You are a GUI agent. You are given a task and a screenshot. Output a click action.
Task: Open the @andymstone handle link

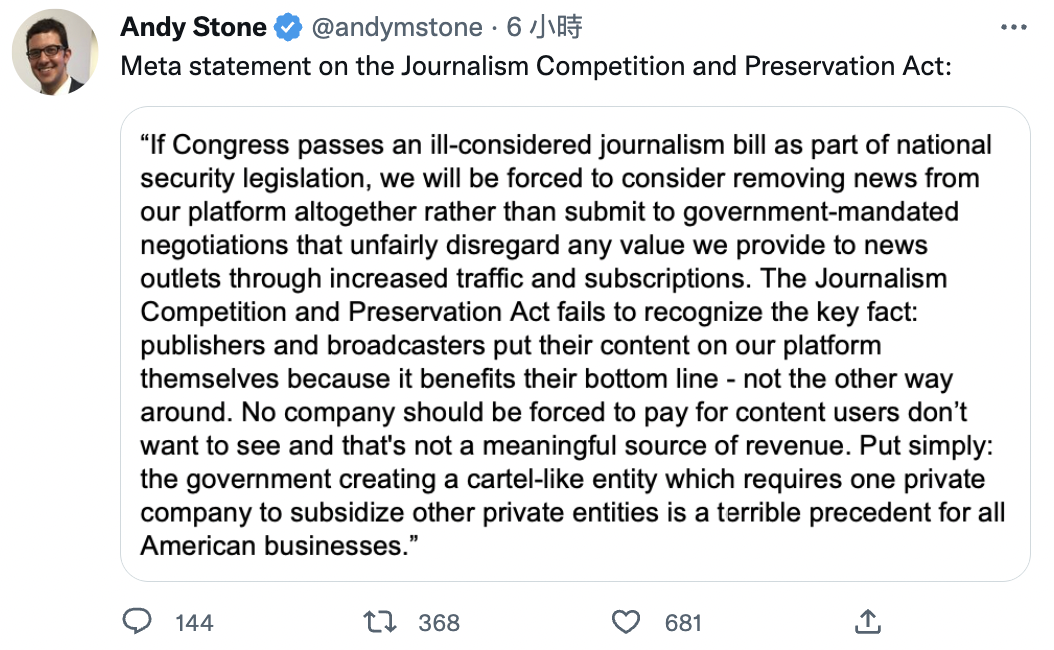coord(397,28)
